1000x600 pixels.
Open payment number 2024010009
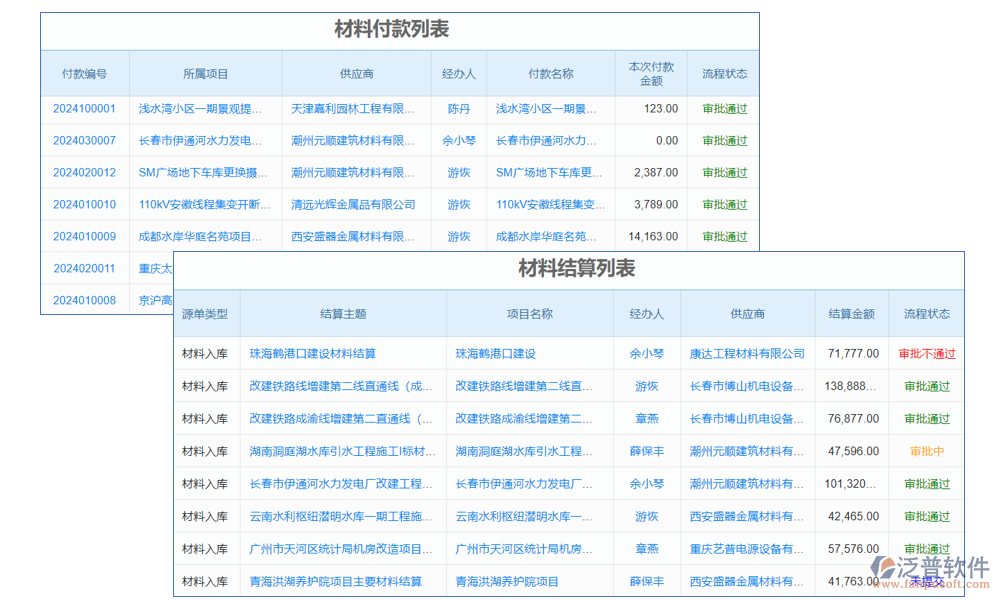point(84,236)
